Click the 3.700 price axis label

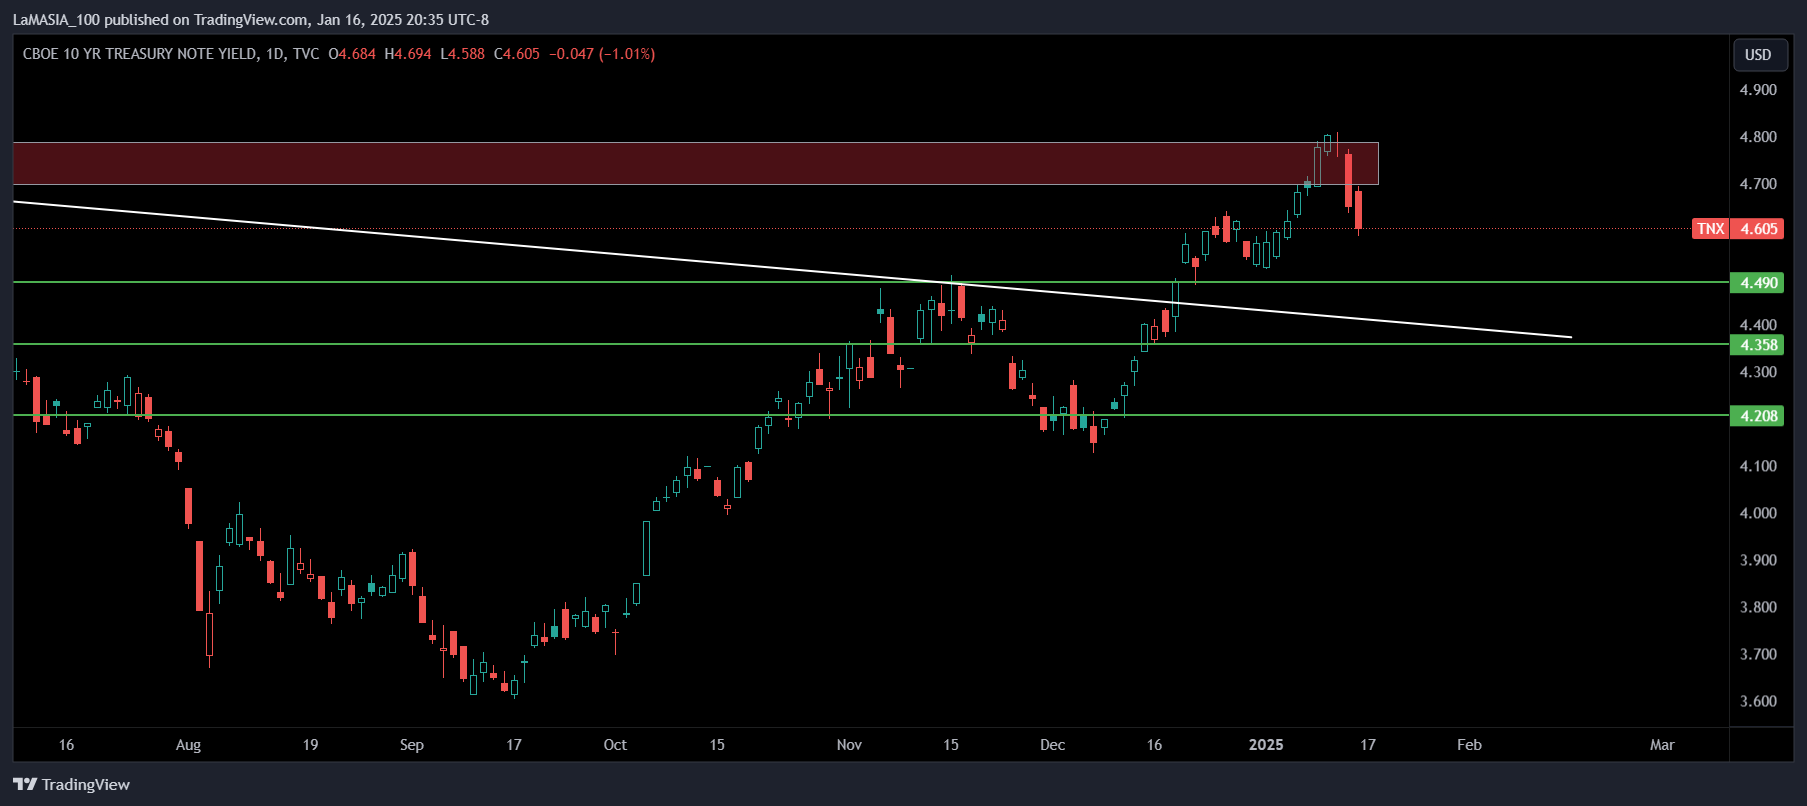(1758, 654)
